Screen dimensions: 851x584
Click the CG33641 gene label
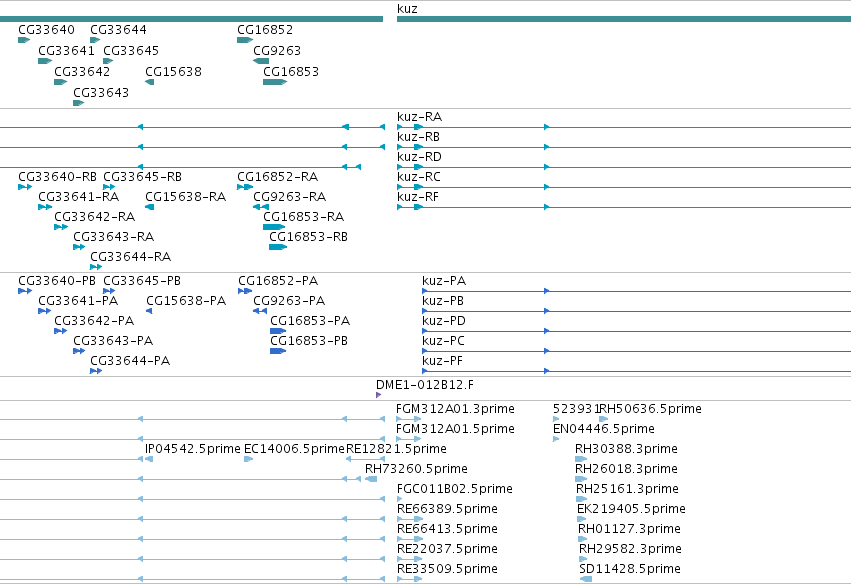[66, 50]
